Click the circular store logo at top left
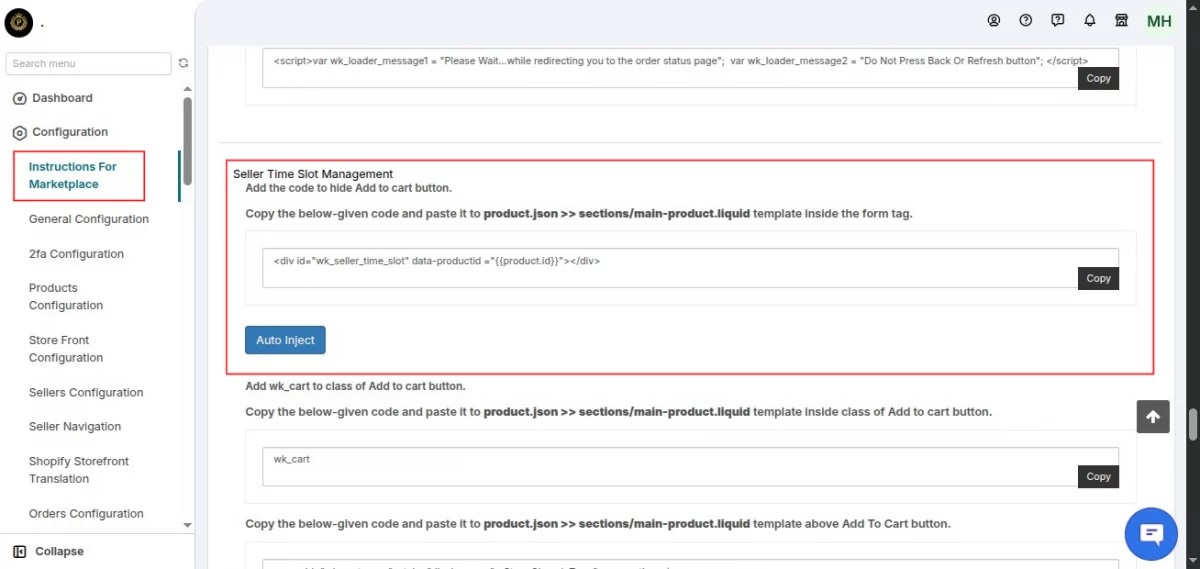The image size is (1200, 569). pos(19,22)
